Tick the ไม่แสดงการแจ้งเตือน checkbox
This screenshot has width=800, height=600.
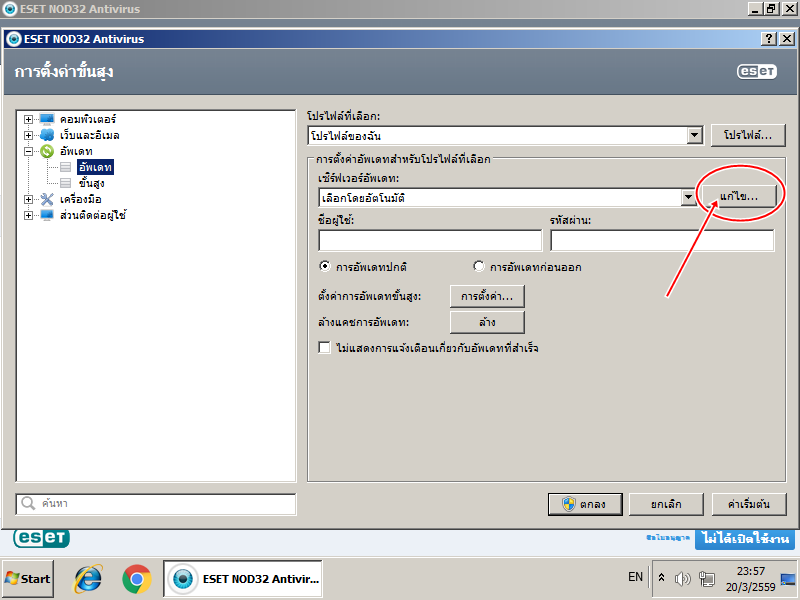324,348
